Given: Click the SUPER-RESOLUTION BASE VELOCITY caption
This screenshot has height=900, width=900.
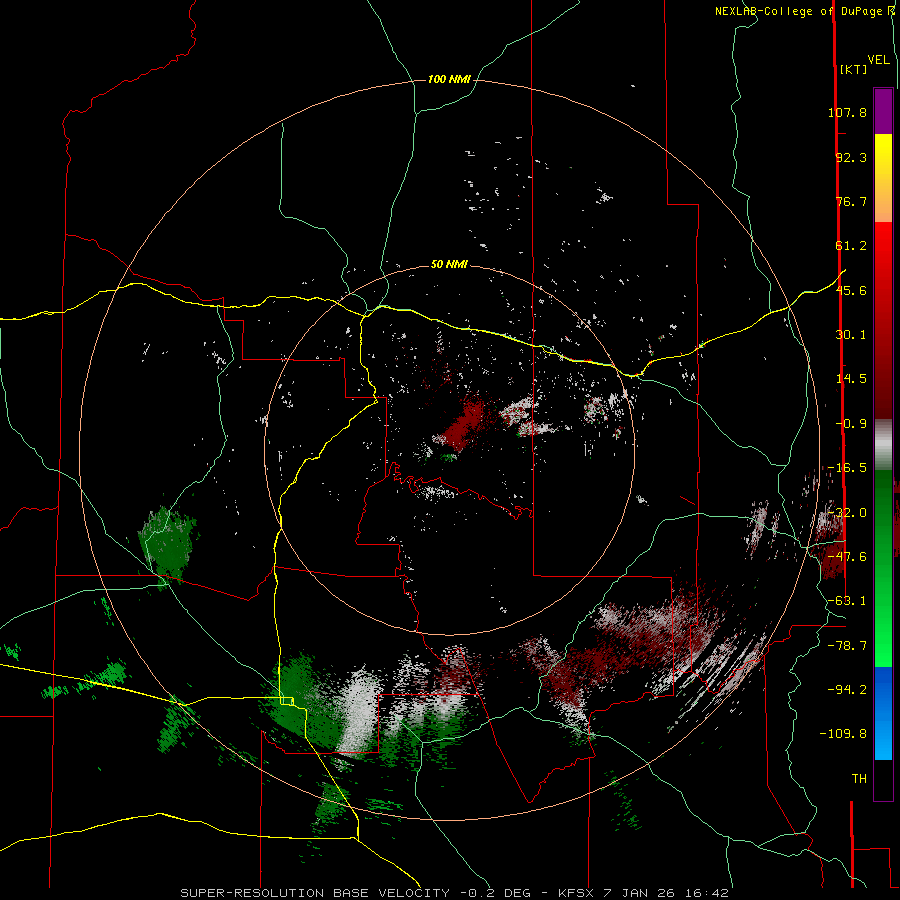Looking at the screenshot, I should (x=315, y=893).
